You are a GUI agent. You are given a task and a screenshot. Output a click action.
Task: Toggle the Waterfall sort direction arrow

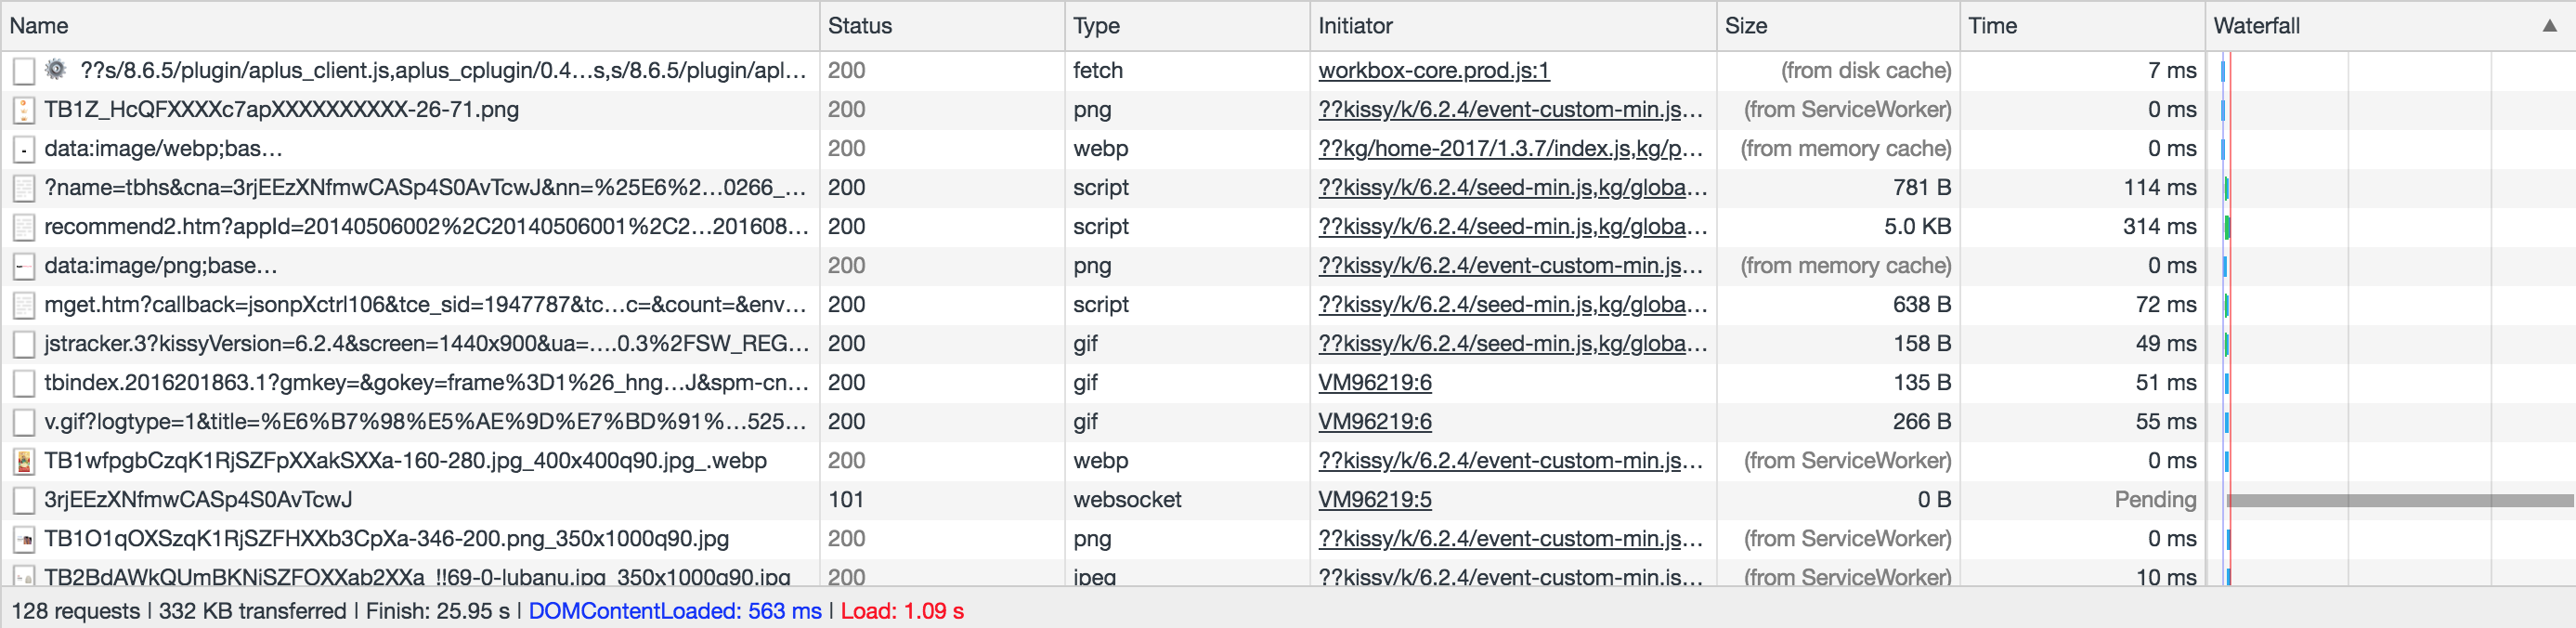(x=2549, y=26)
